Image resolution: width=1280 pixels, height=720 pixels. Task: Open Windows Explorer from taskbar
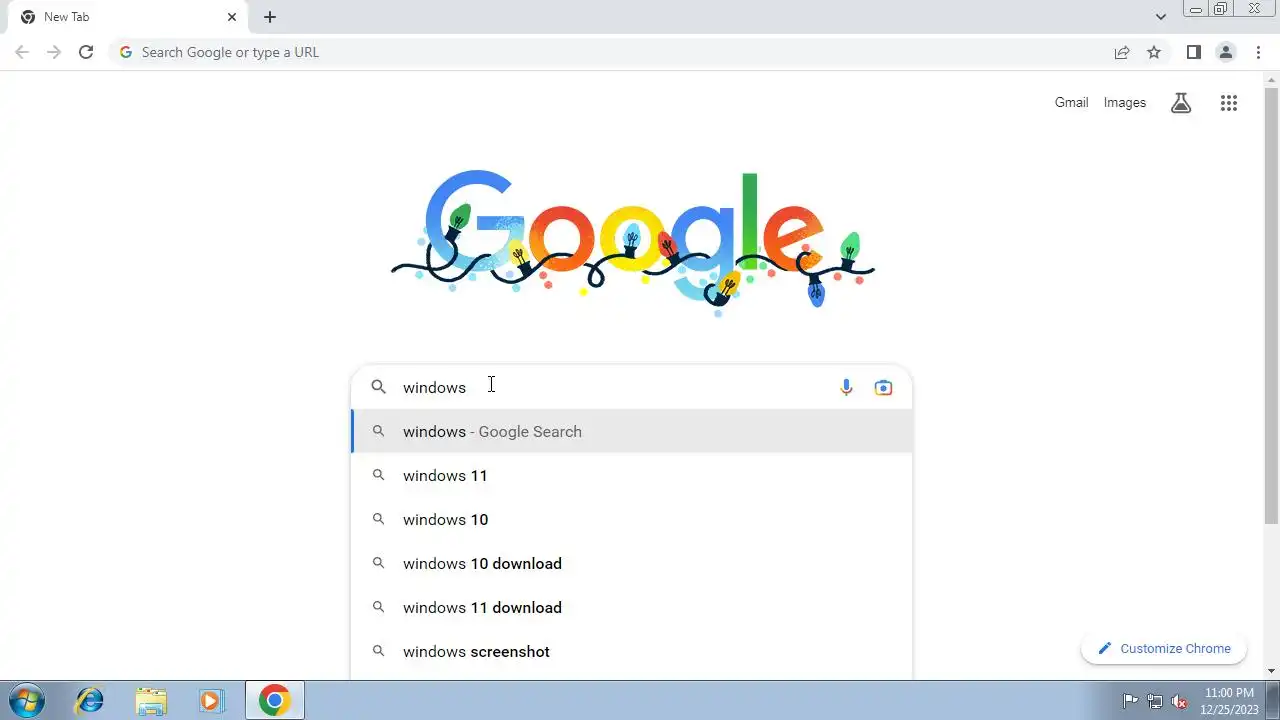(151, 700)
